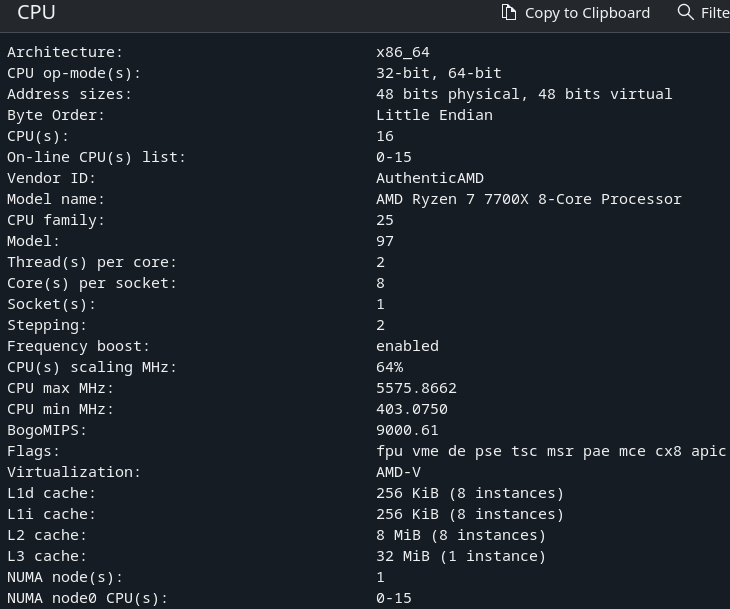730x609 pixels.
Task: Click the 'L3 cache:' label
Action: (x=47, y=556)
